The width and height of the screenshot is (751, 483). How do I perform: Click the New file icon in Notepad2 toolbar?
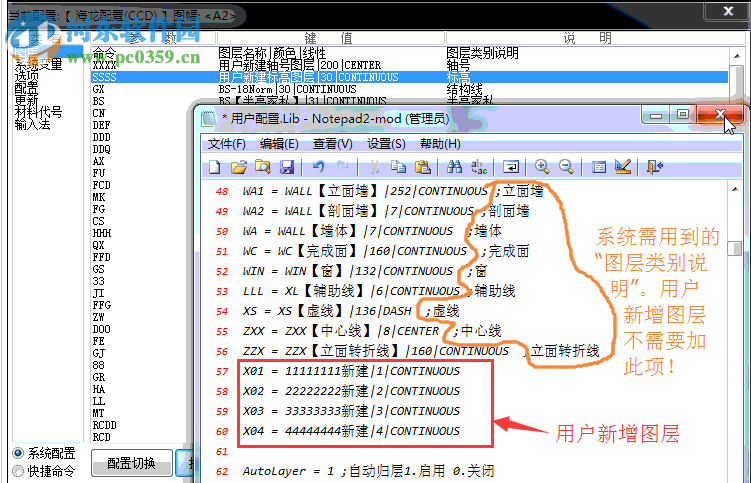point(215,167)
